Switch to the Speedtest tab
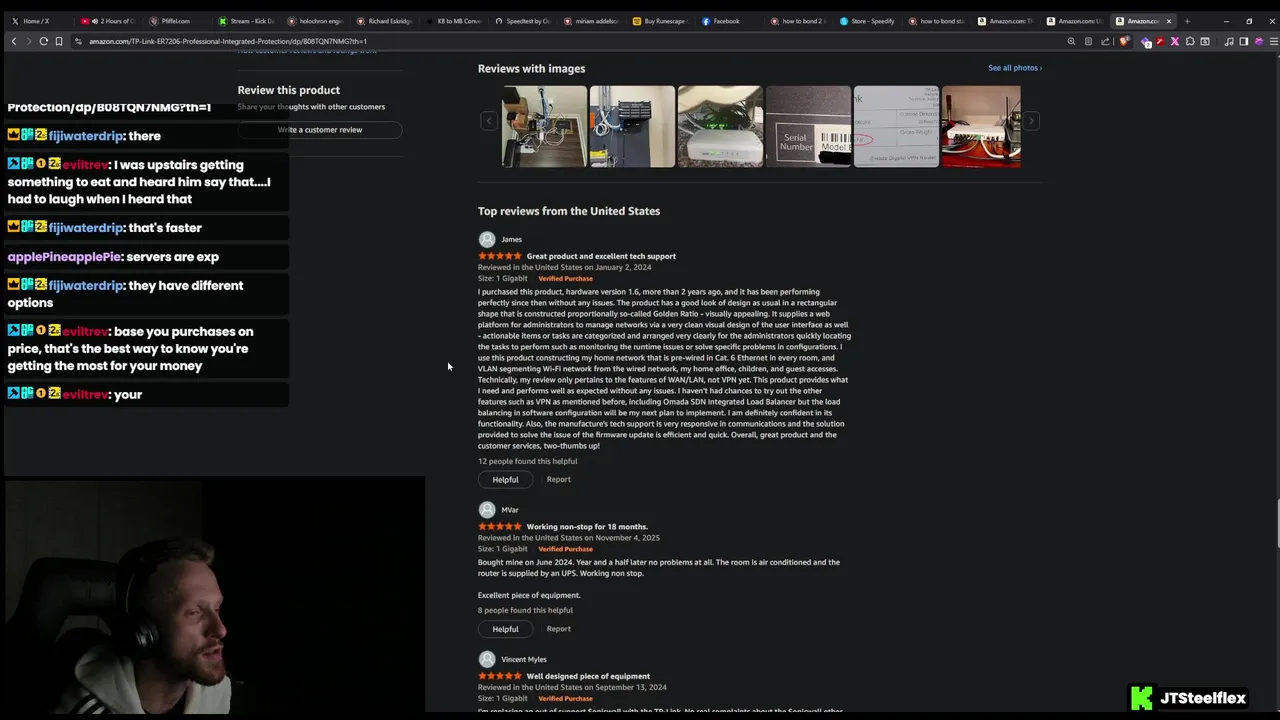1280x720 pixels. 522,21
